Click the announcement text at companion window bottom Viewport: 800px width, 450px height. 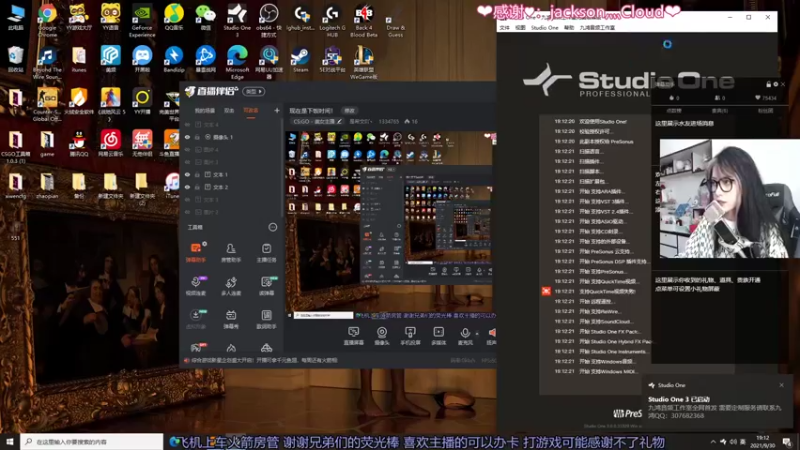(264, 360)
